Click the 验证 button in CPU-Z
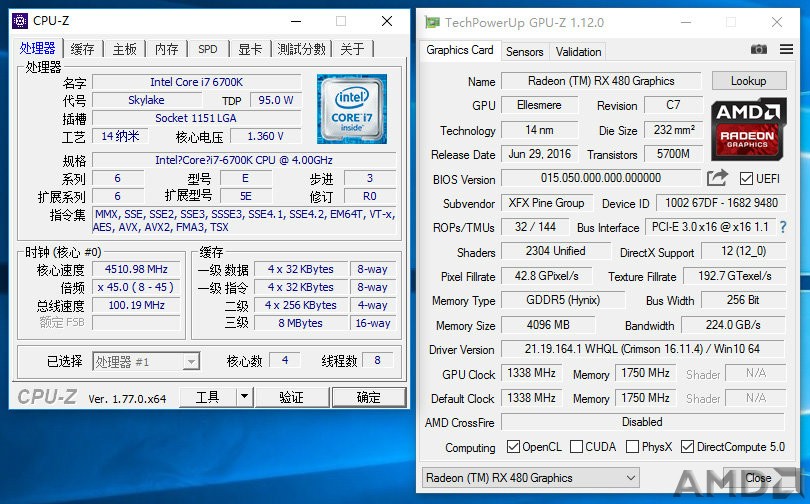Viewport: 810px width, 504px height. (x=291, y=397)
